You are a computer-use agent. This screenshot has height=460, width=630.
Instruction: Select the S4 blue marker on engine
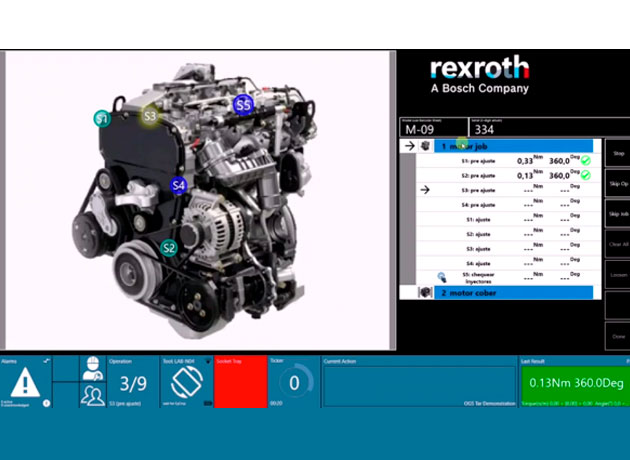click(x=178, y=185)
